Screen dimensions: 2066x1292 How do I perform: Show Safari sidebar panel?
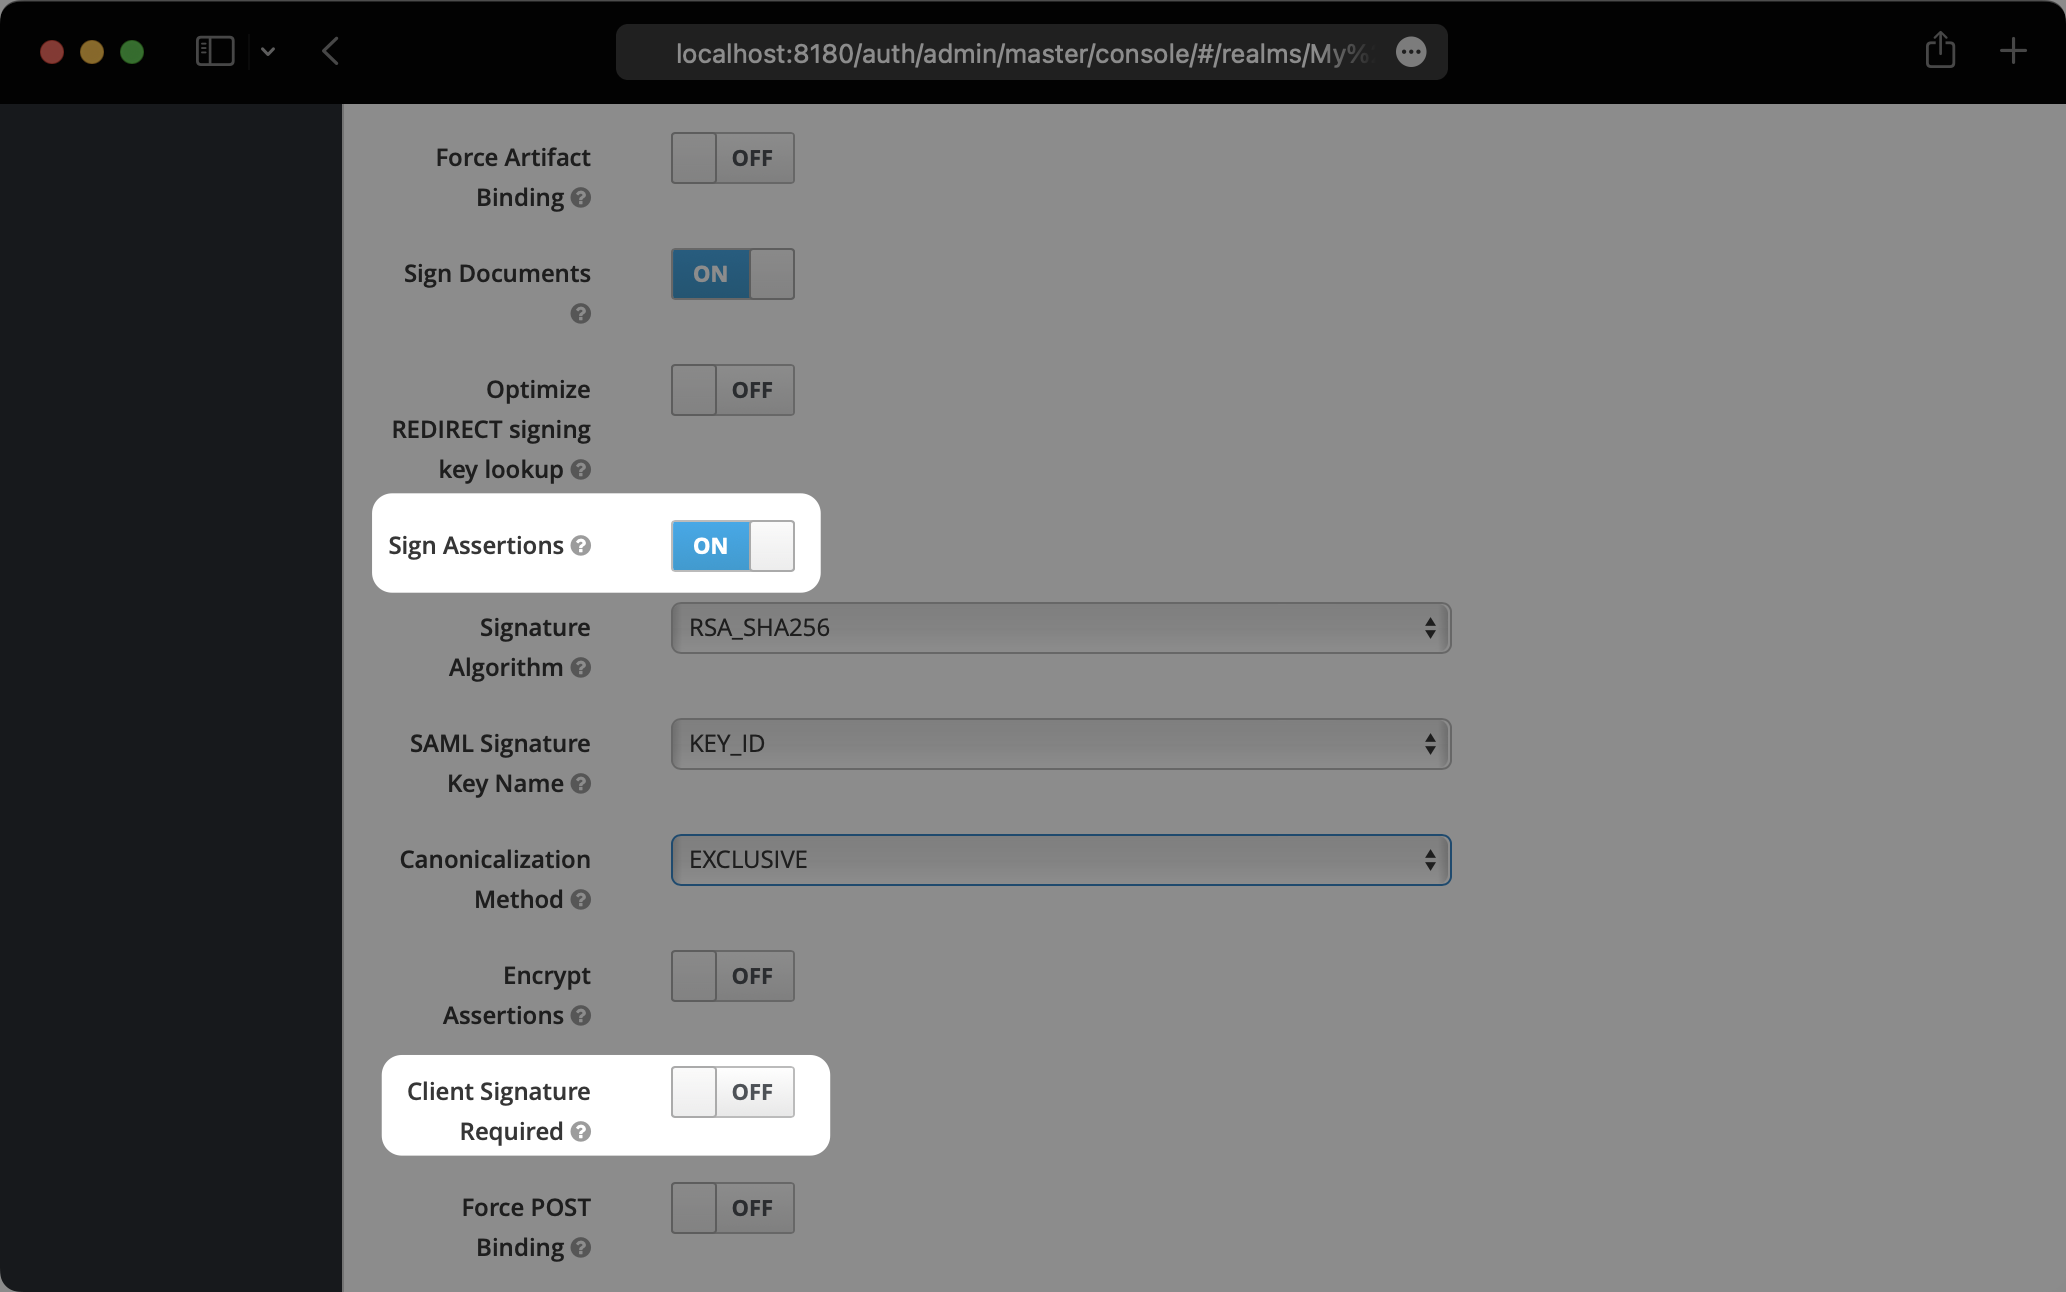coord(215,51)
